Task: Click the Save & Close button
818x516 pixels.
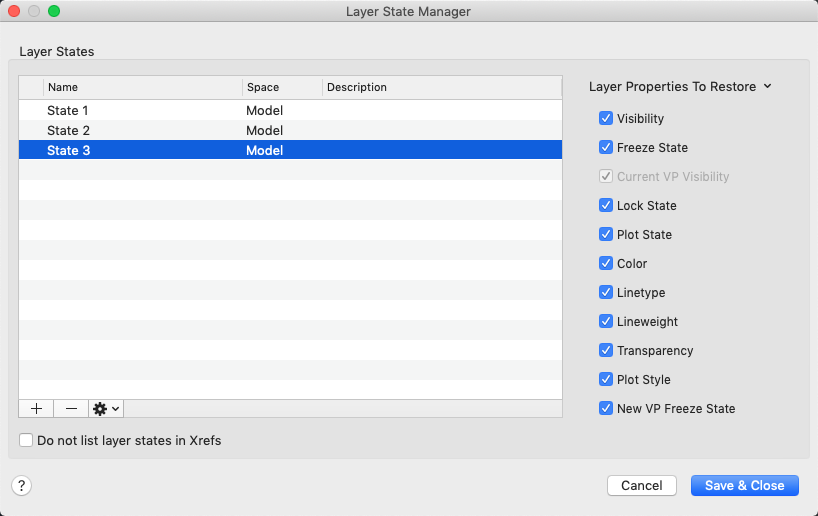Action: [744, 485]
